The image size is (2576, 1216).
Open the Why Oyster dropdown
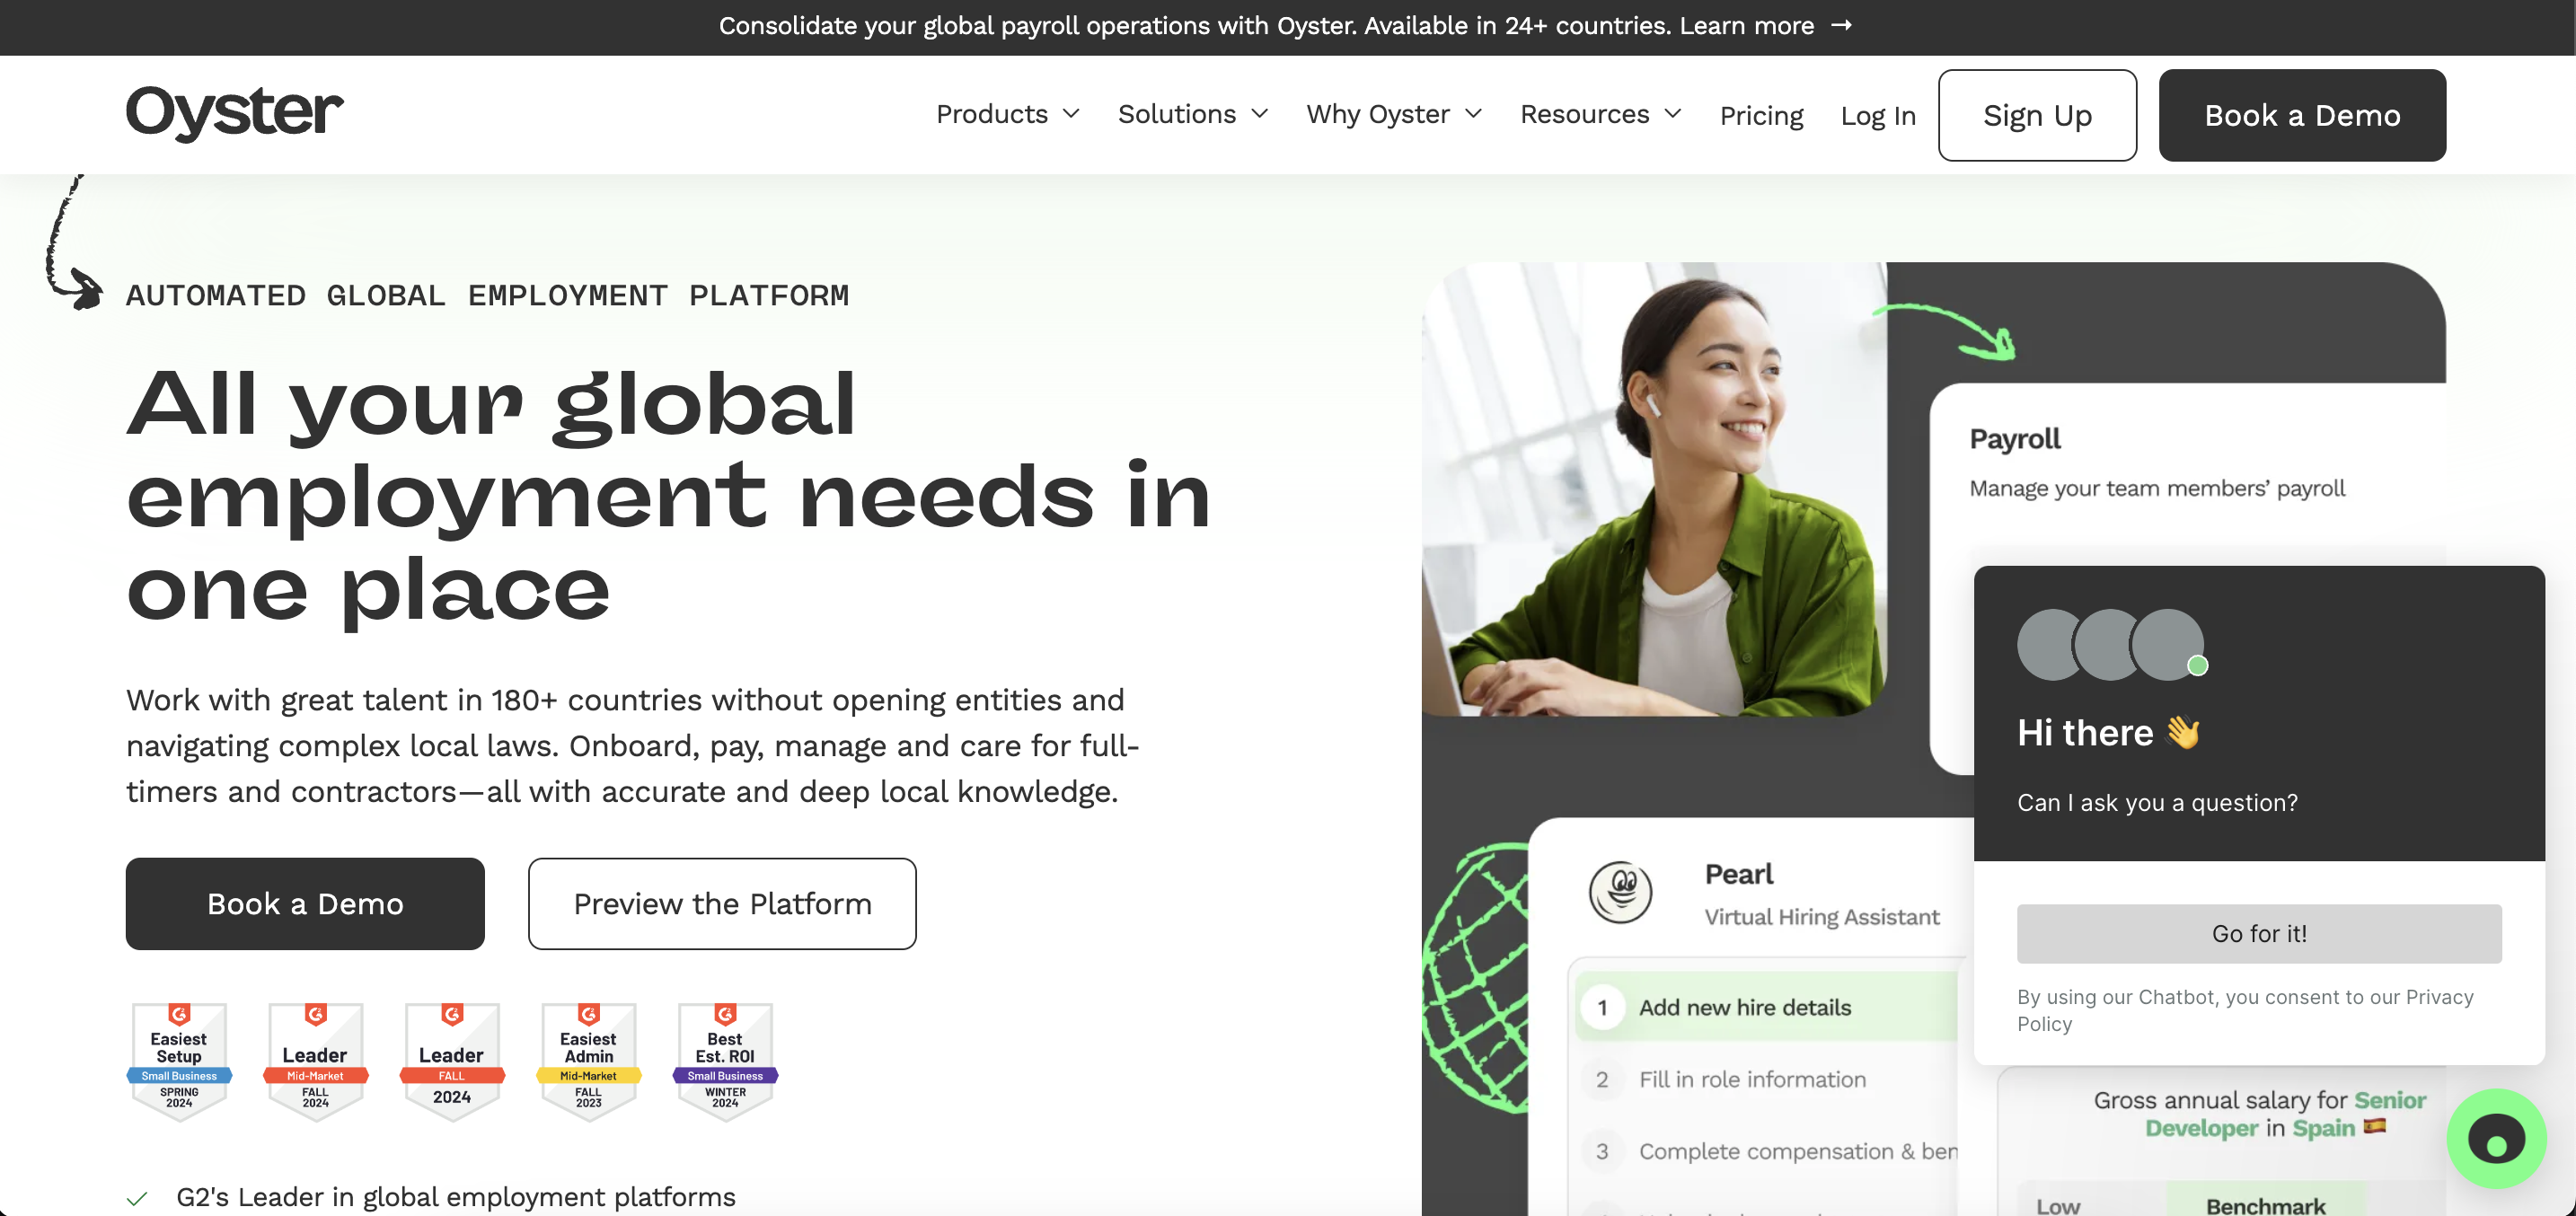1394,114
